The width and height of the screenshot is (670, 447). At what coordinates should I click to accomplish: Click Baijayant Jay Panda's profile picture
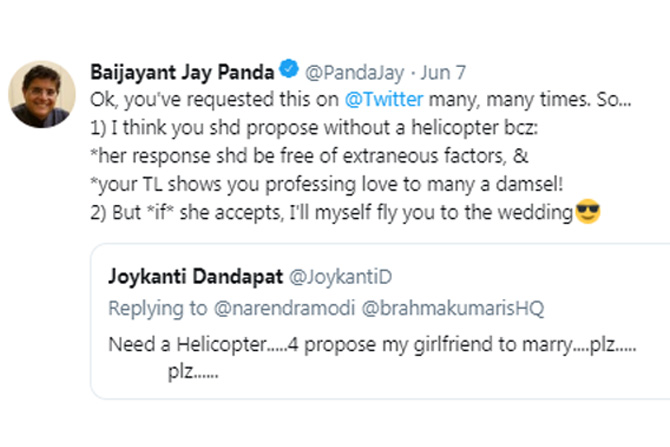(x=42, y=94)
